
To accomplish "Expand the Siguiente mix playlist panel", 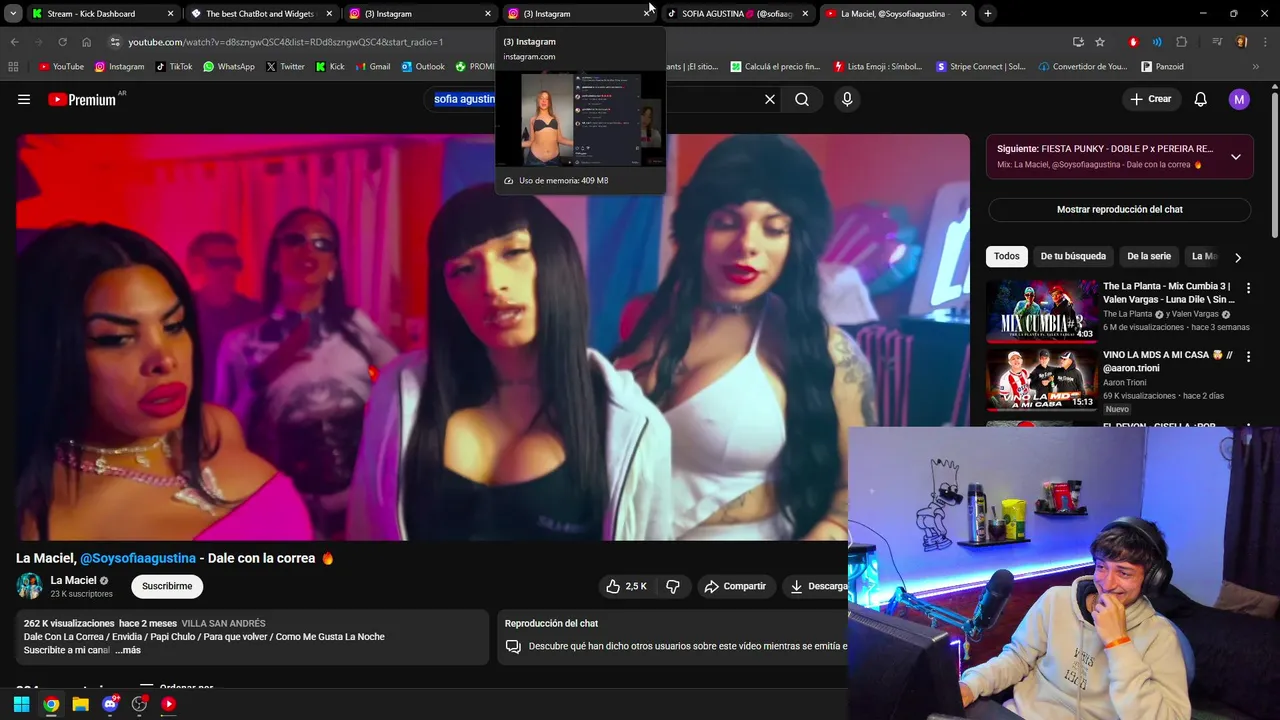I will (1236, 157).
